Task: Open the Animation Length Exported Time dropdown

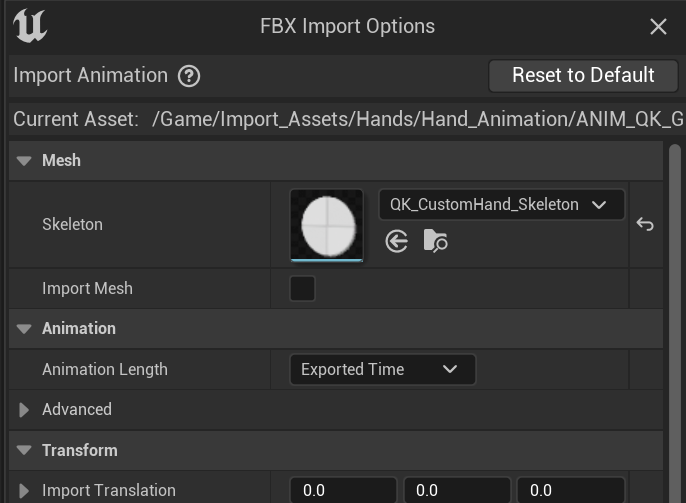Action: (382, 369)
